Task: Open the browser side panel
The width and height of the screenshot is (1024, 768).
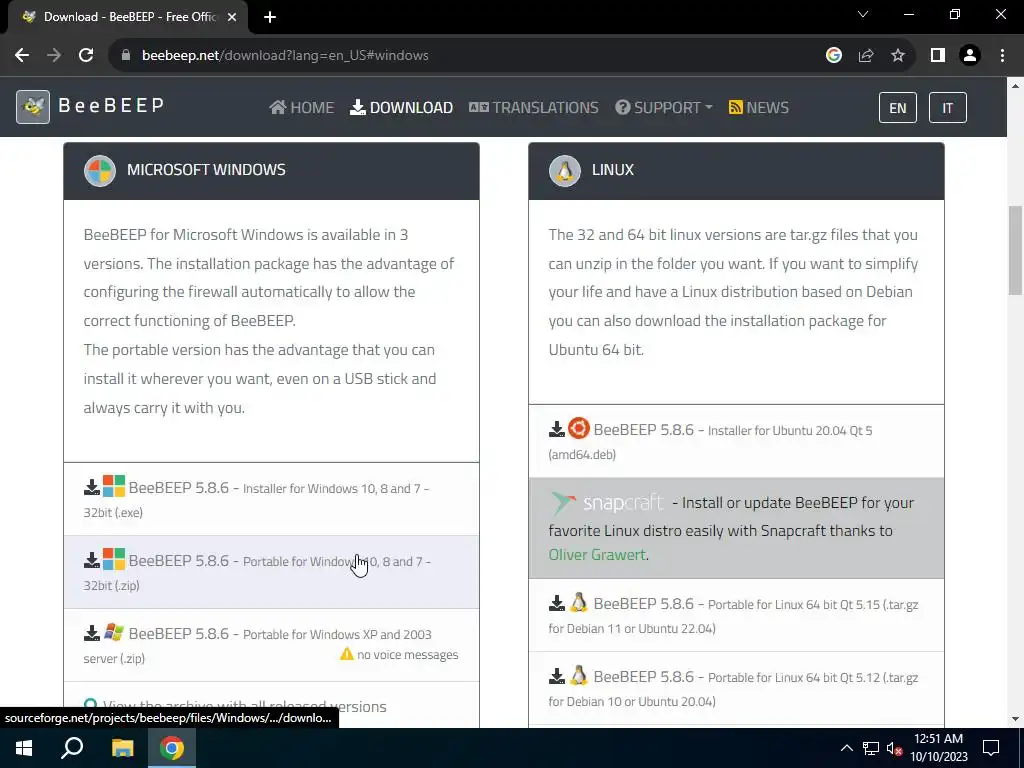Action: click(x=938, y=56)
